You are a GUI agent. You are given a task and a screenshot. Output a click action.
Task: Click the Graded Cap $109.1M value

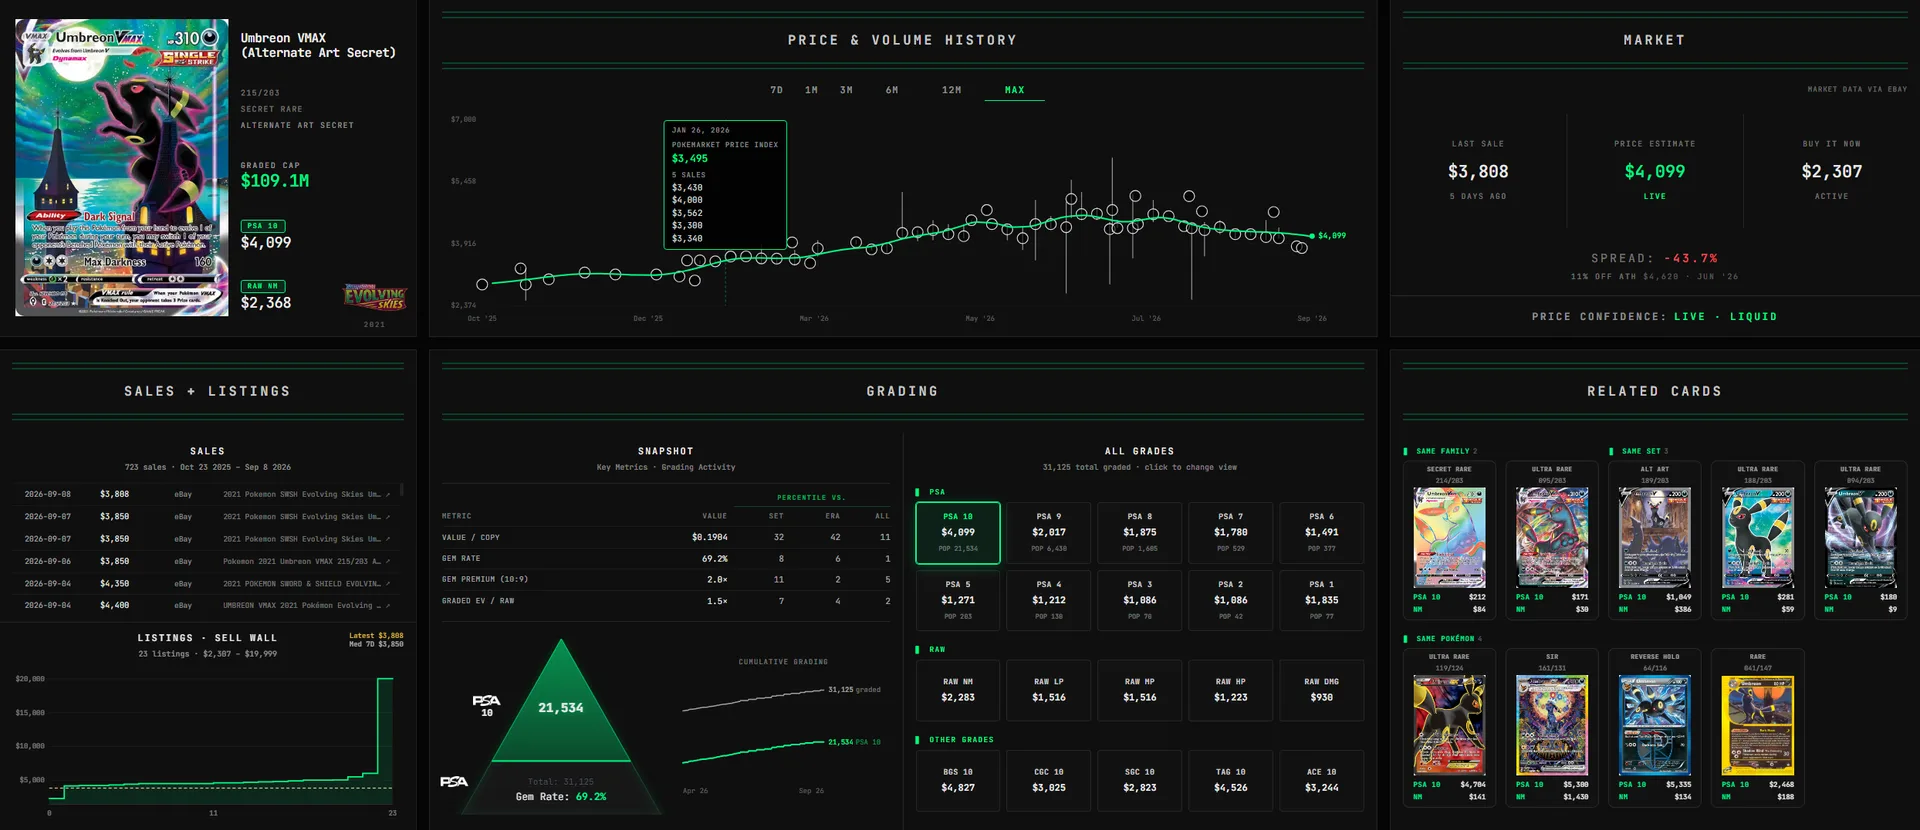[x=275, y=181]
